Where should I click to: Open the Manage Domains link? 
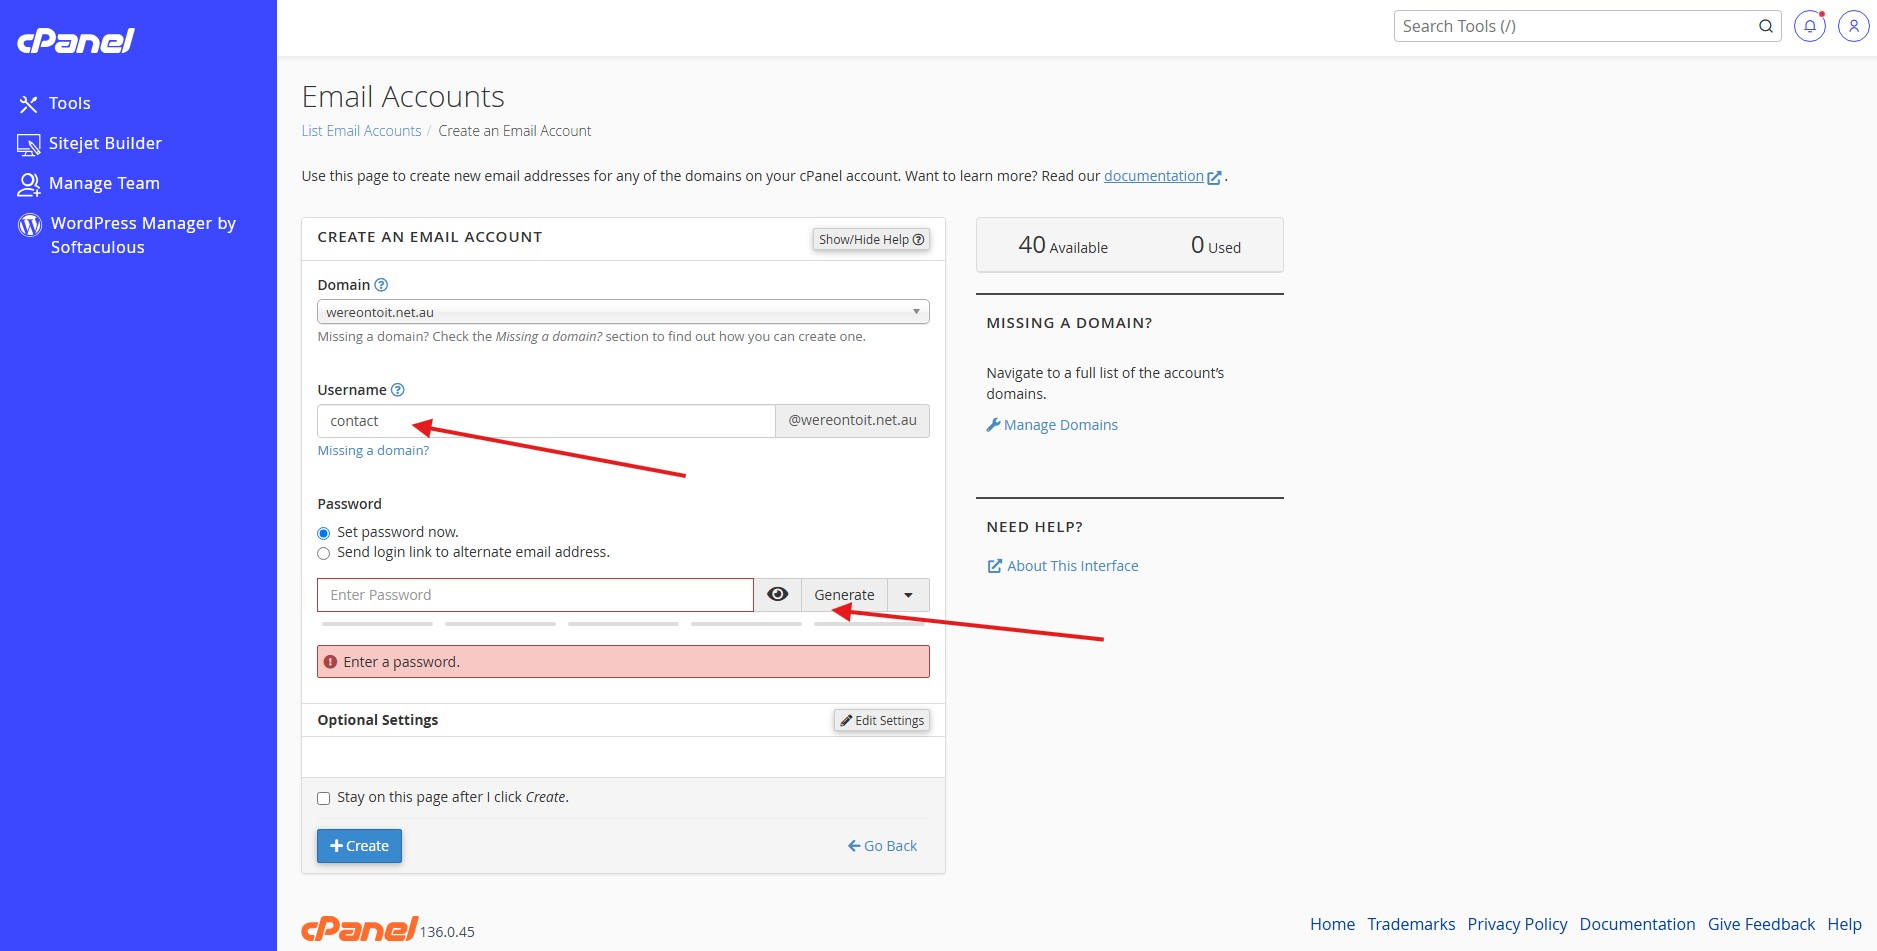[x=1052, y=425]
